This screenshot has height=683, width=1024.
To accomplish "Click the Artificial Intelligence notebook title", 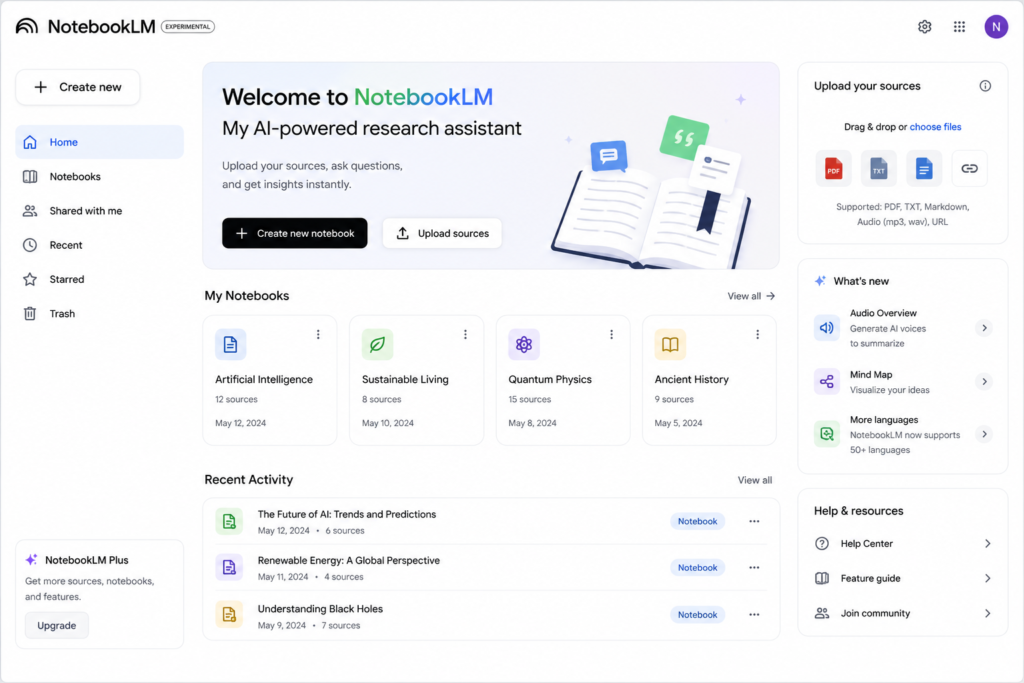I will click(x=264, y=379).
